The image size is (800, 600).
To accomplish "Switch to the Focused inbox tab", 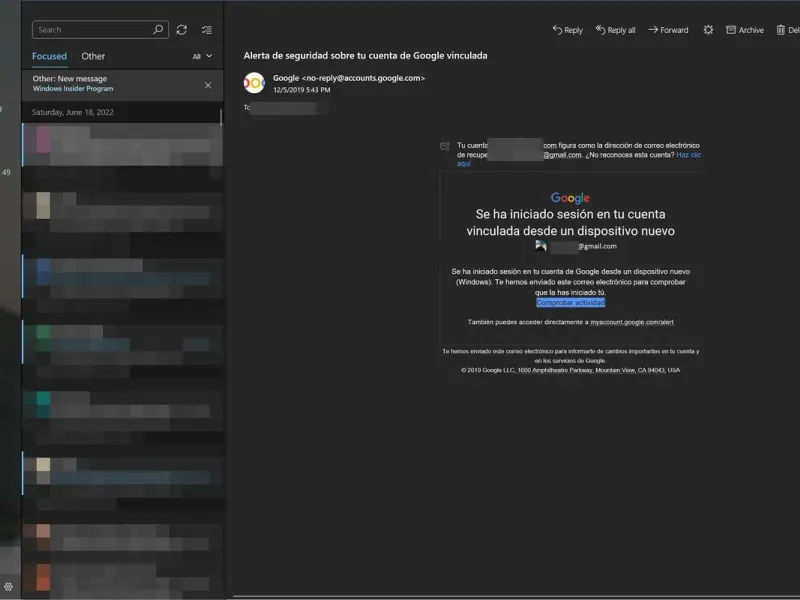I will click(x=49, y=56).
